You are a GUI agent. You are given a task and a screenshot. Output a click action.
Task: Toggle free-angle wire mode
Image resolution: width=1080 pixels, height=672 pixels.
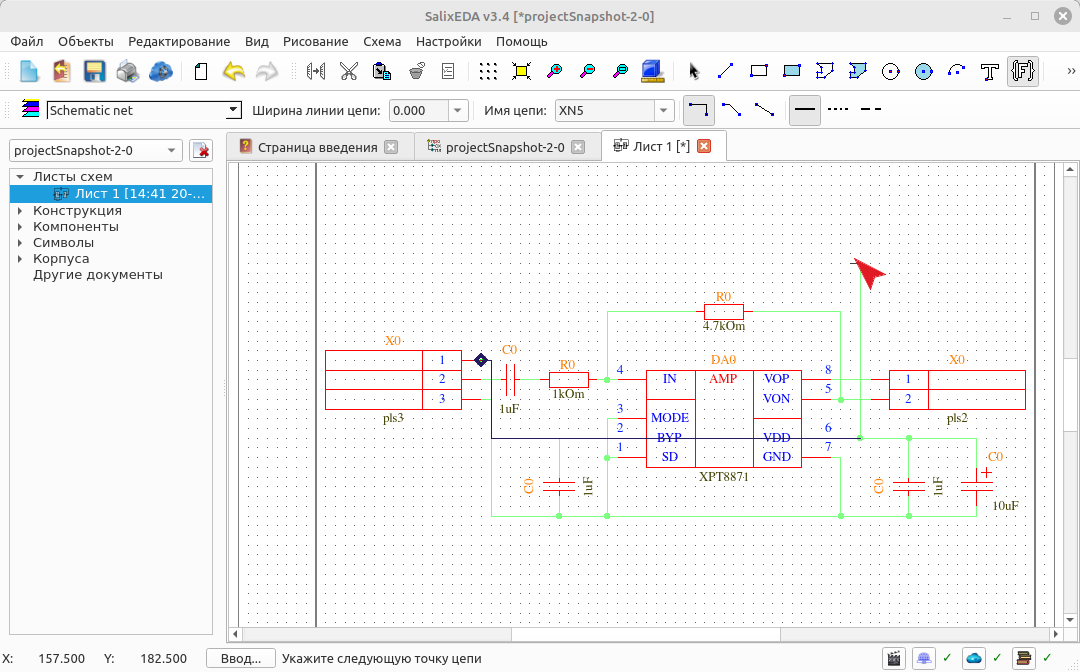[x=765, y=109]
